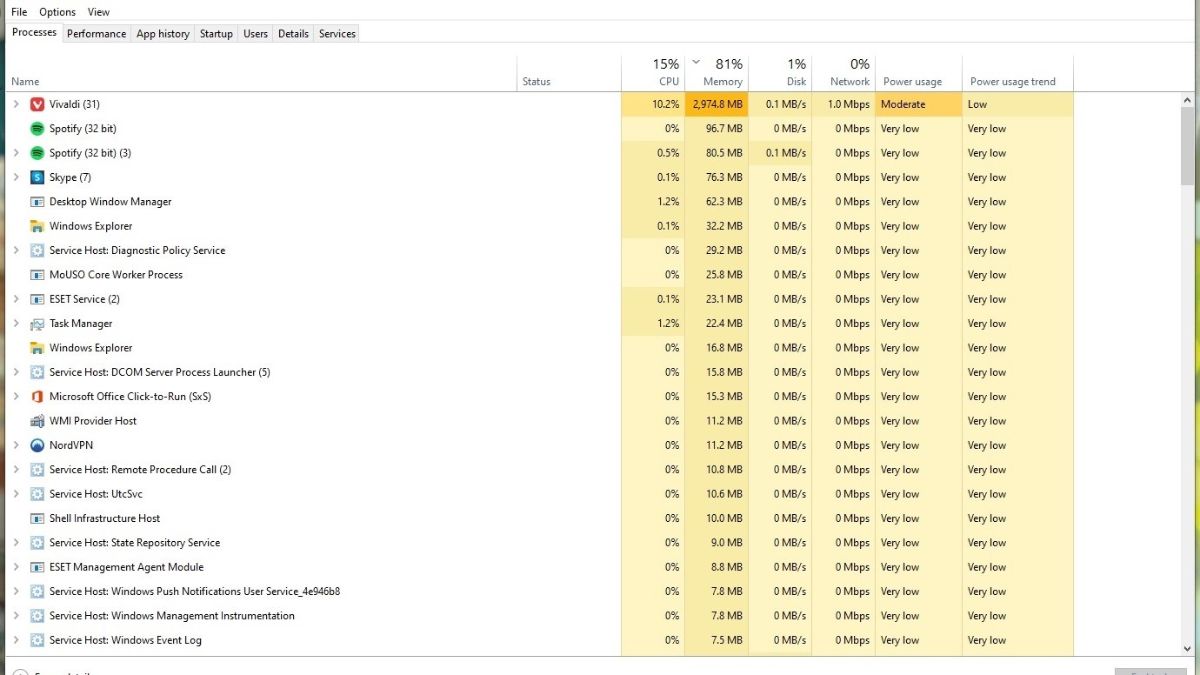Open the Options menu

pyautogui.click(x=57, y=11)
